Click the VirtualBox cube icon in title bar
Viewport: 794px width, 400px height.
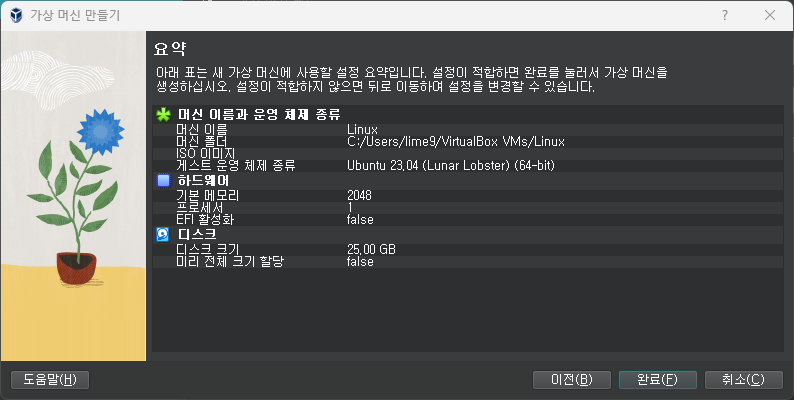point(16,15)
